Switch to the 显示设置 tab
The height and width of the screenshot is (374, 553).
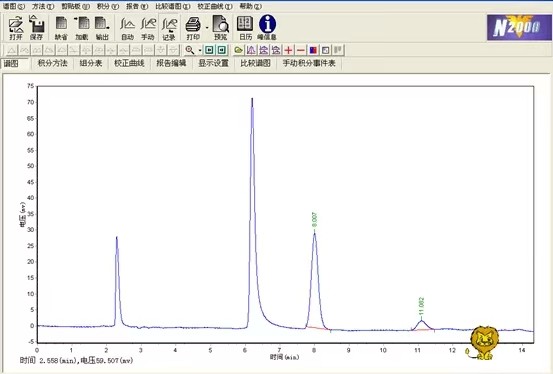click(x=213, y=64)
